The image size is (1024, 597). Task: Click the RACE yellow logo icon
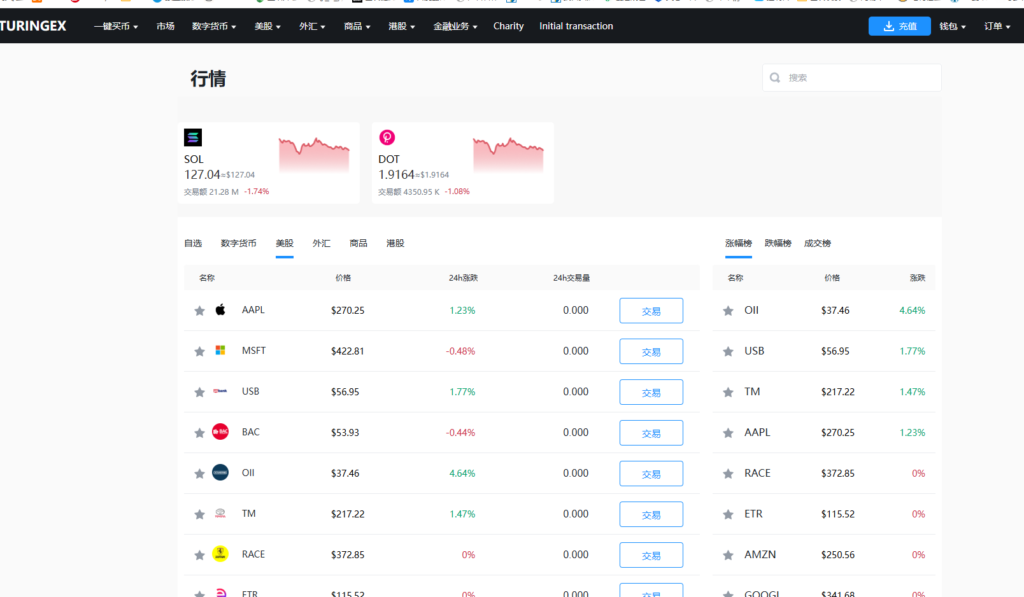click(220, 554)
